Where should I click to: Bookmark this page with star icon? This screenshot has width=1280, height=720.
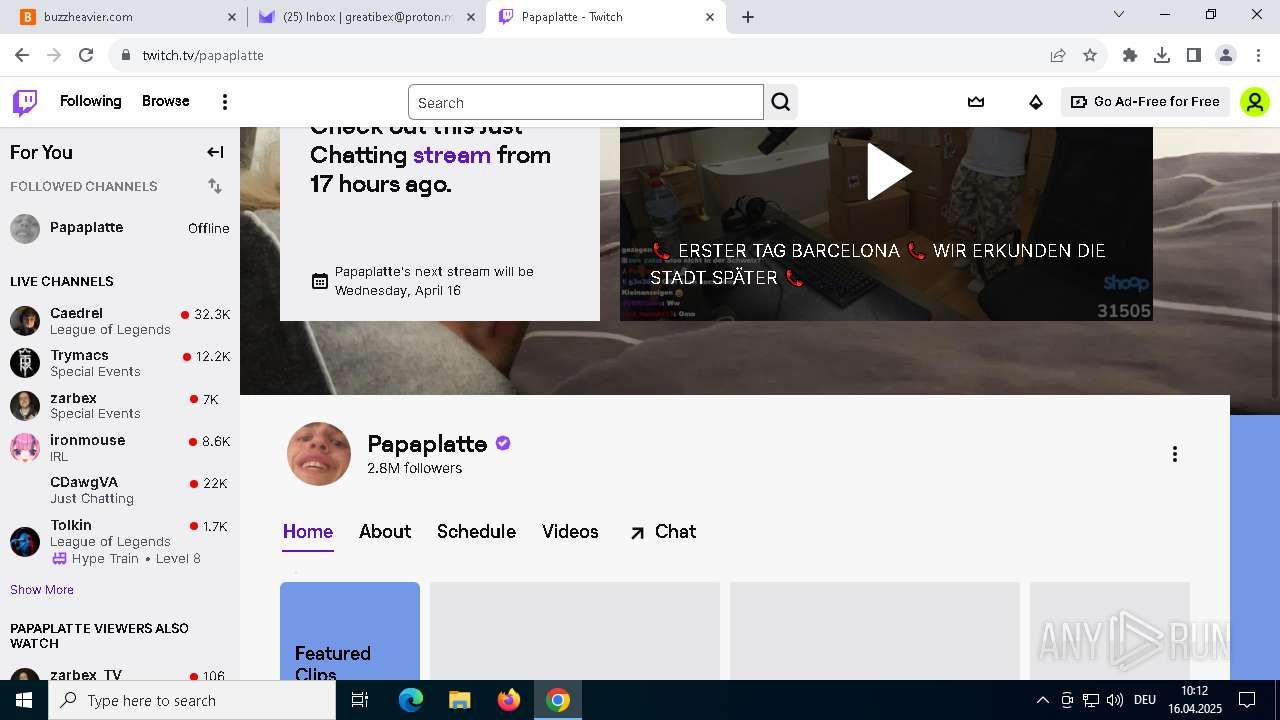tap(1090, 55)
